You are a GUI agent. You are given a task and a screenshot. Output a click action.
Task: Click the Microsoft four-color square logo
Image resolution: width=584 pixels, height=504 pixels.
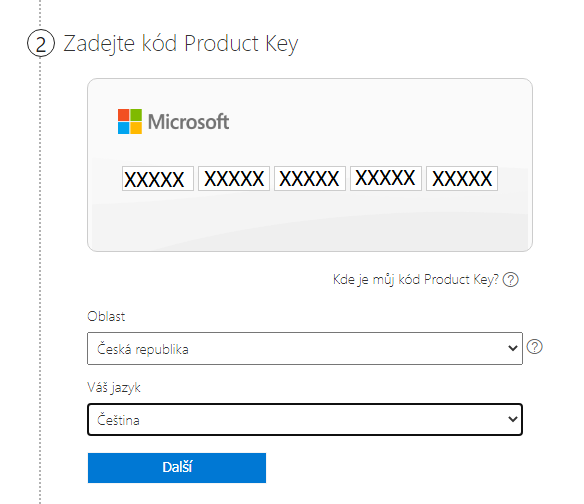pos(130,121)
